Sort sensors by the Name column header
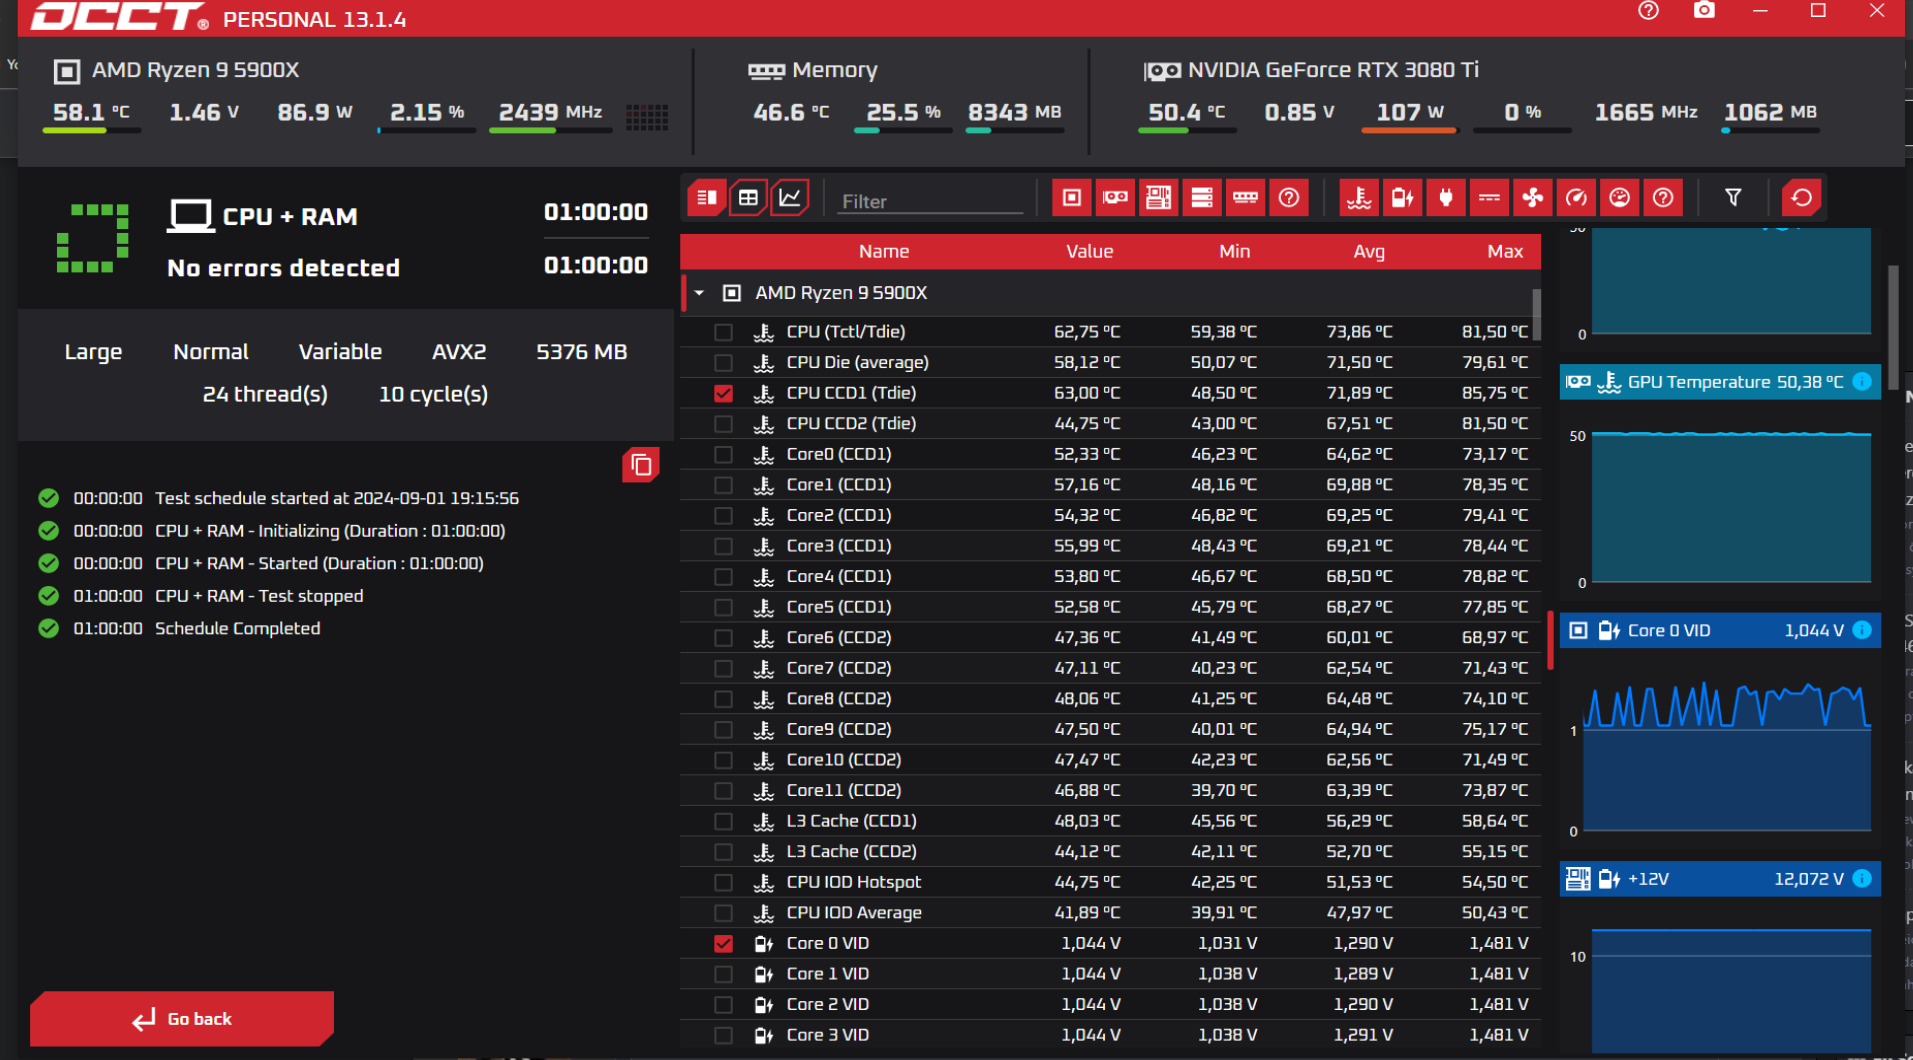Screen dimensions: 1913x1060 (x=884, y=251)
